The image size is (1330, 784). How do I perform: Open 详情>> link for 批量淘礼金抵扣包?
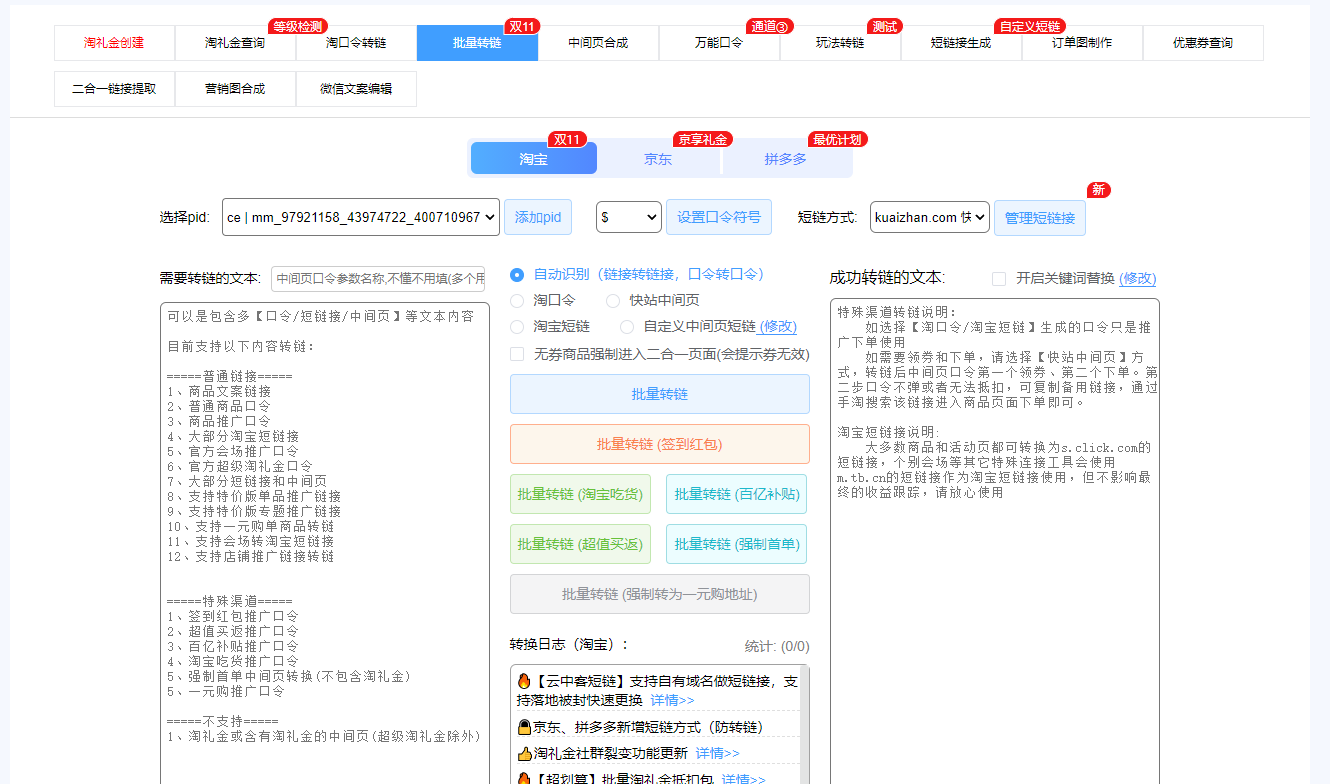point(744,779)
